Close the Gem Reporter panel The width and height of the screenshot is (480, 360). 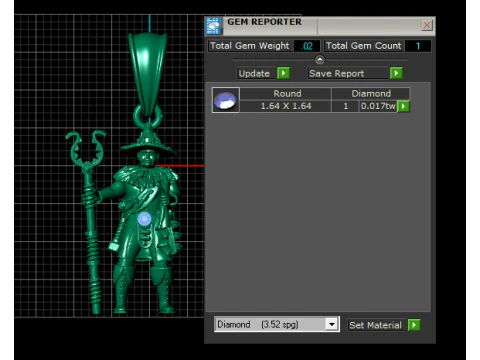coord(427,25)
